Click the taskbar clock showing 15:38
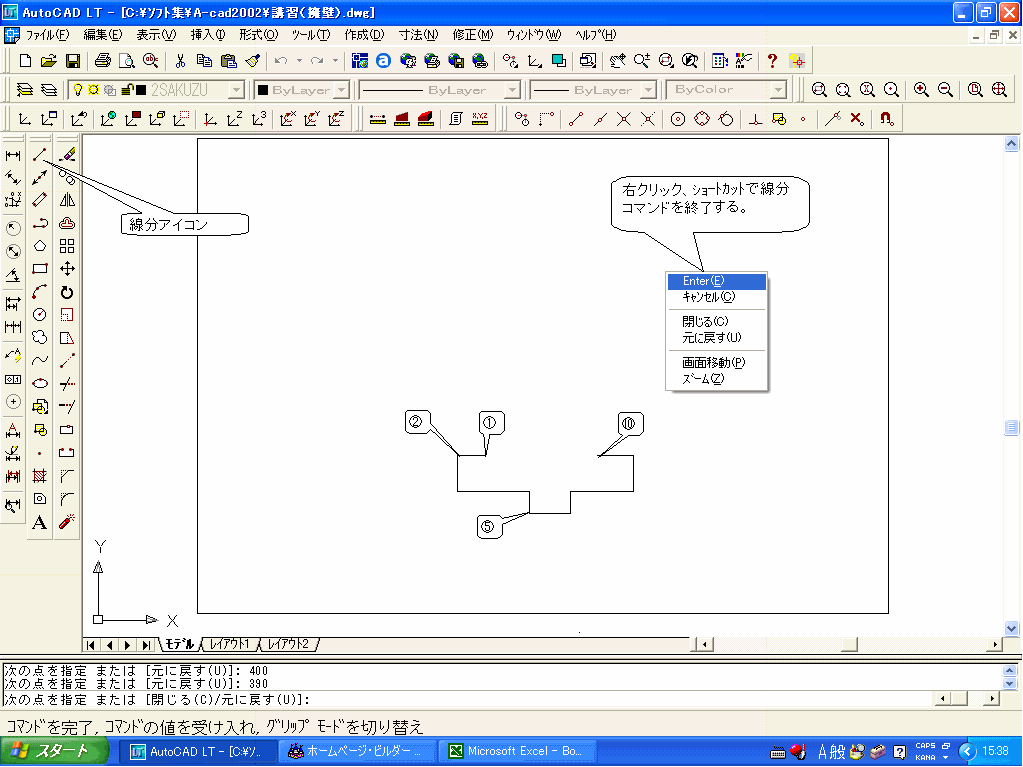The height and width of the screenshot is (767, 1023). coord(995,751)
